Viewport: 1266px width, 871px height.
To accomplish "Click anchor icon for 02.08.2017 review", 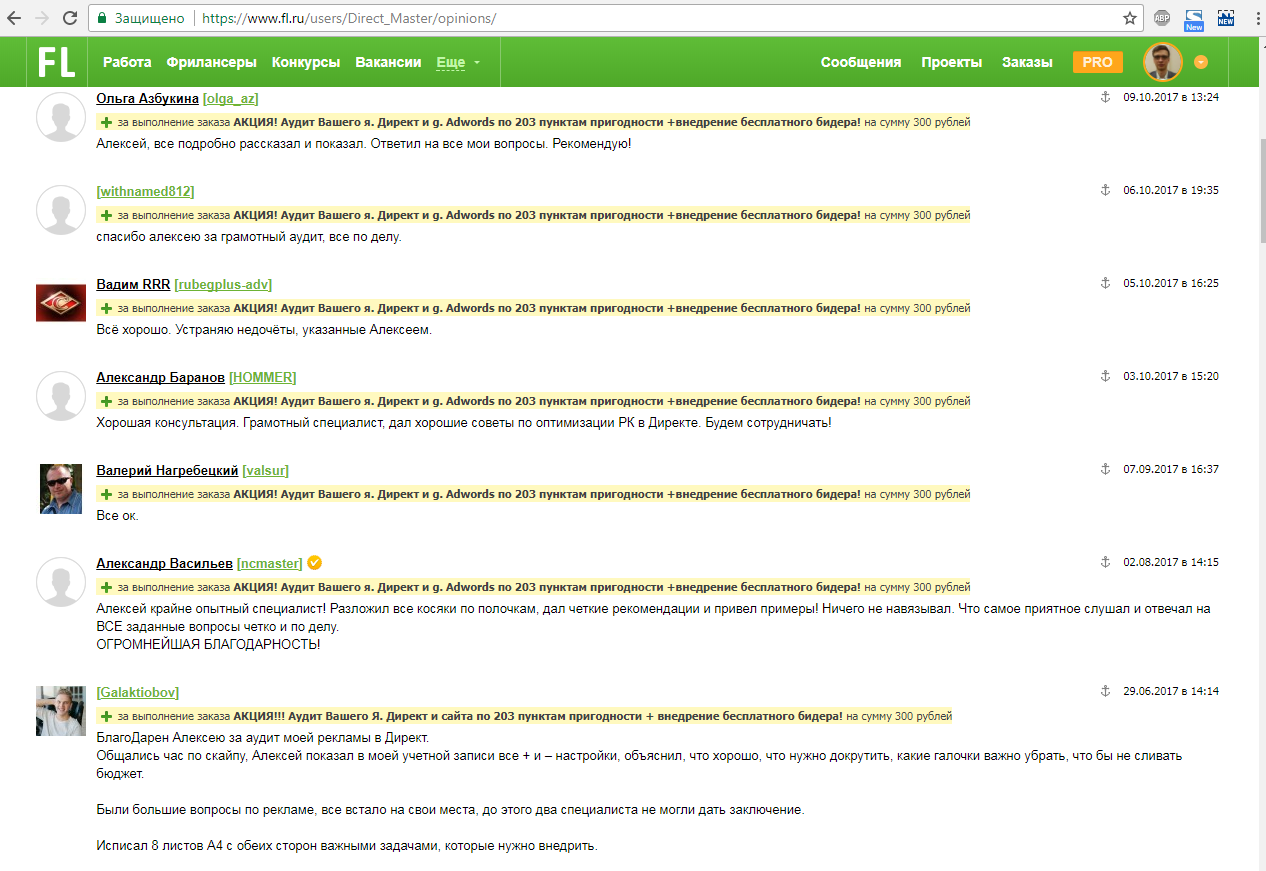I will tap(1105, 562).
